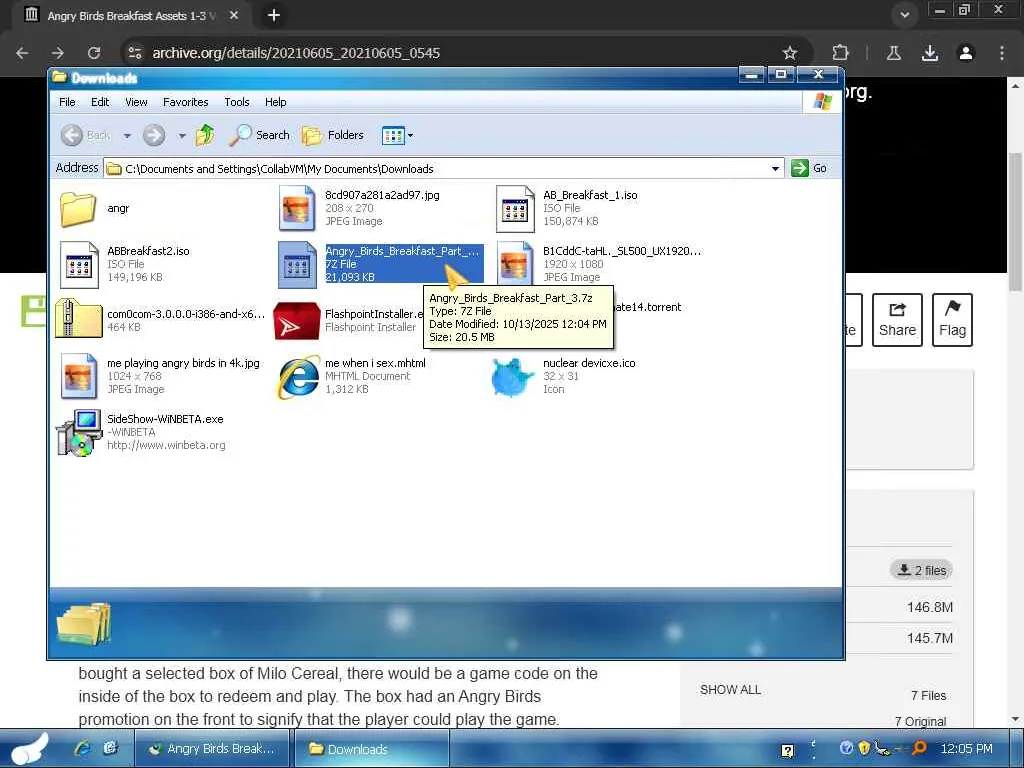Switch to Angry Birds Break... taskbar button
Screen dimensions: 1024x768
212,748
